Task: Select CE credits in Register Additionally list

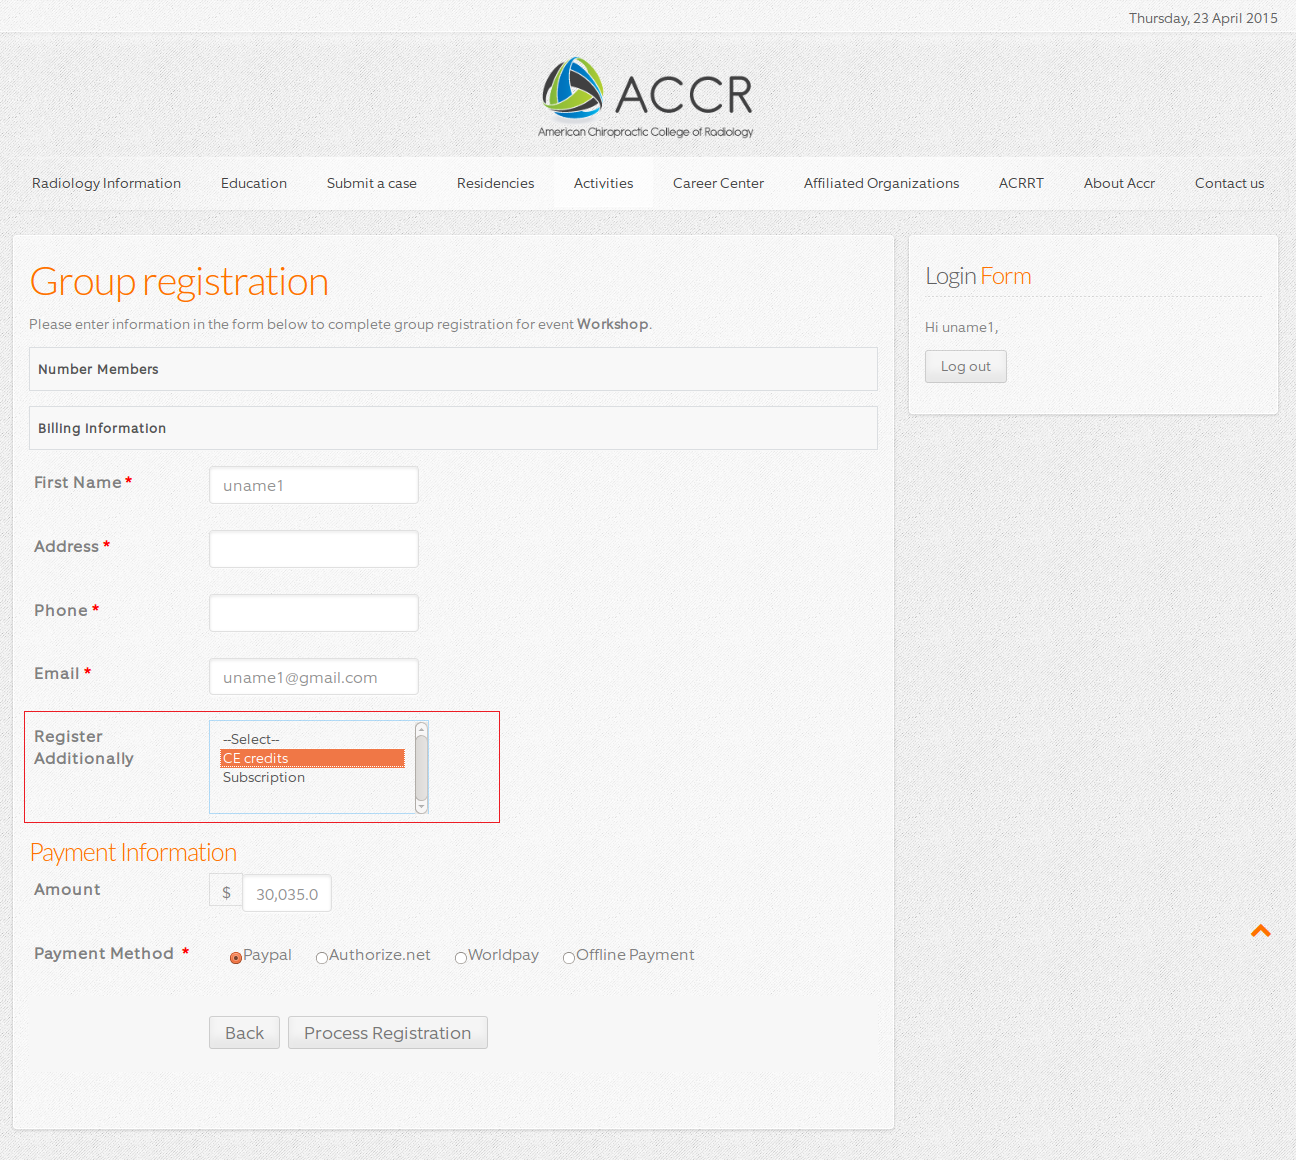Action: tap(312, 758)
